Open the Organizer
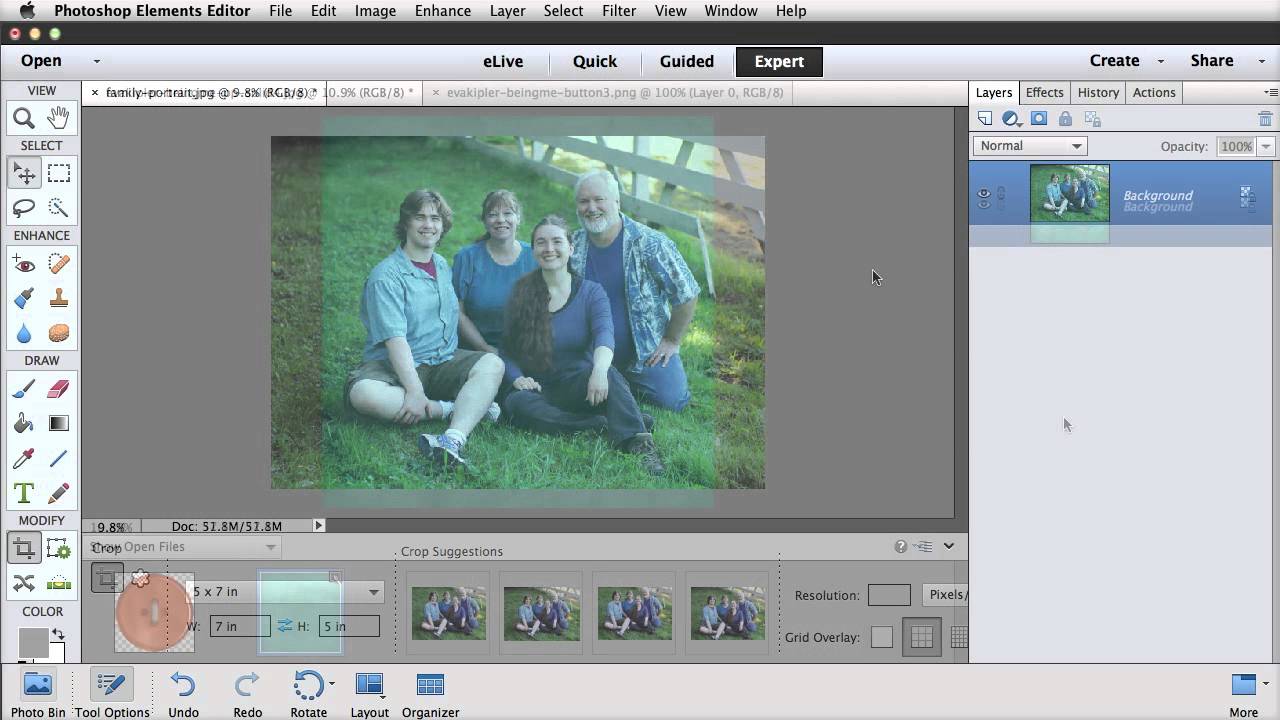Screen dimensions: 1280x720 click(x=430, y=694)
